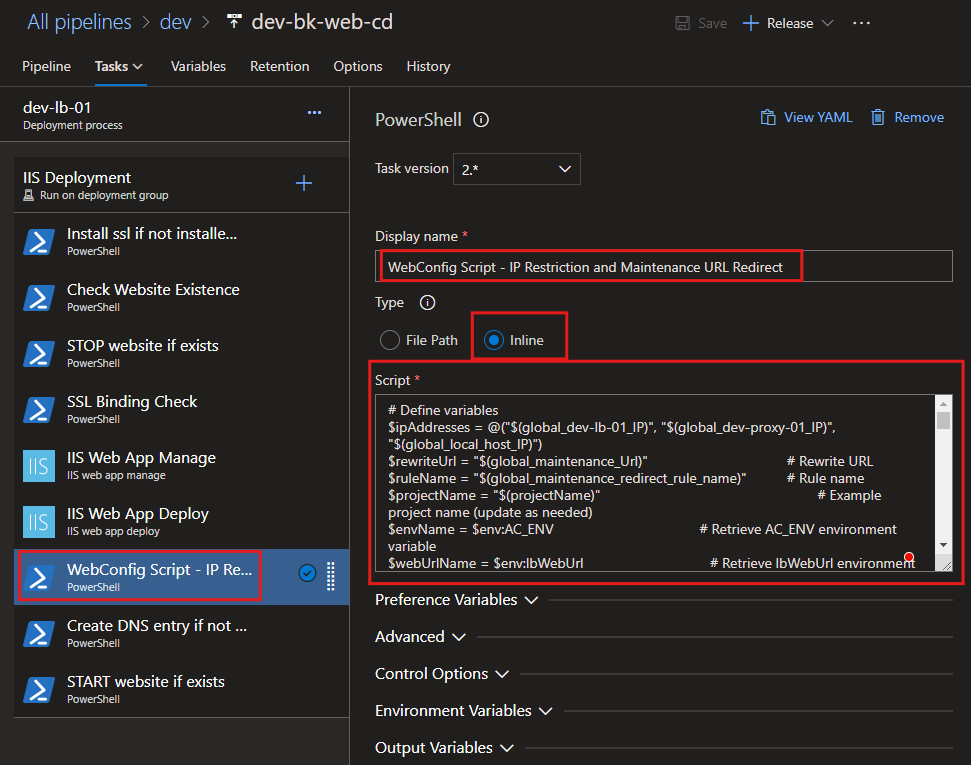
Task: Select 'START website if exists' task title
Action: click(x=146, y=681)
